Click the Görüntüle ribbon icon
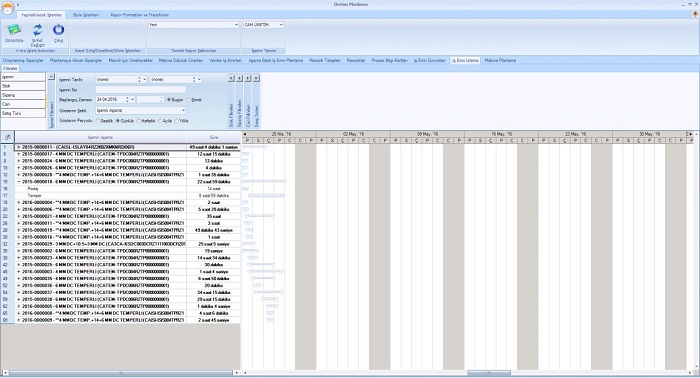 pos(14,30)
